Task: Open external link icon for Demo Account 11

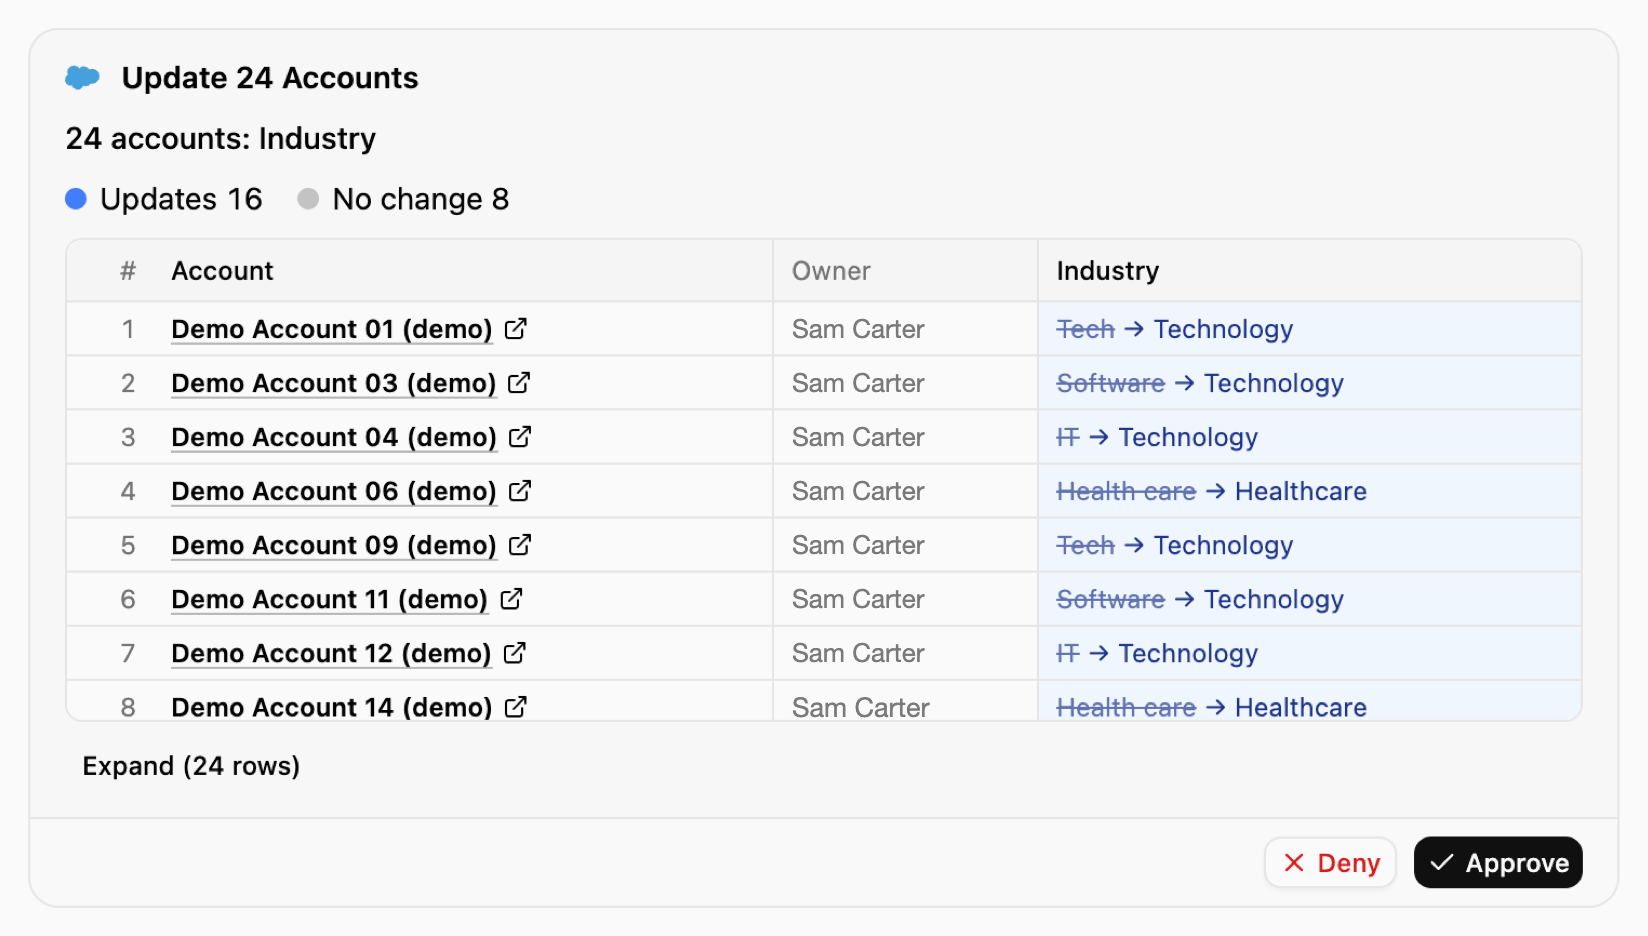Action: coord(511,599)
